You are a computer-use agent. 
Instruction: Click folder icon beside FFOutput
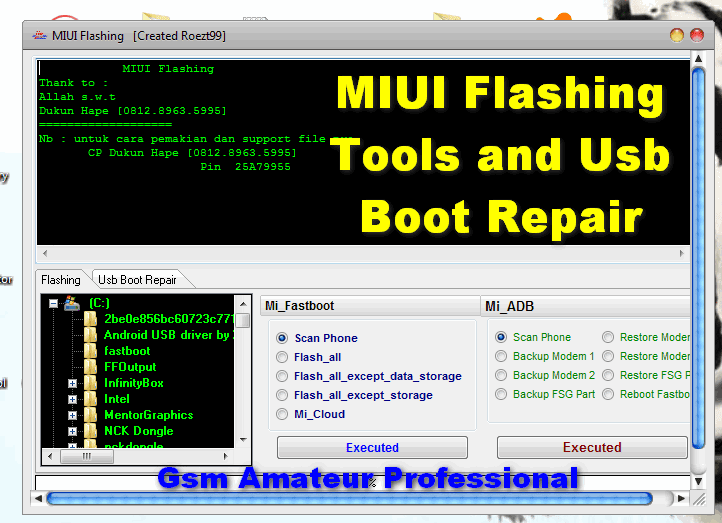pyautogui.click(x=91, y=367)
